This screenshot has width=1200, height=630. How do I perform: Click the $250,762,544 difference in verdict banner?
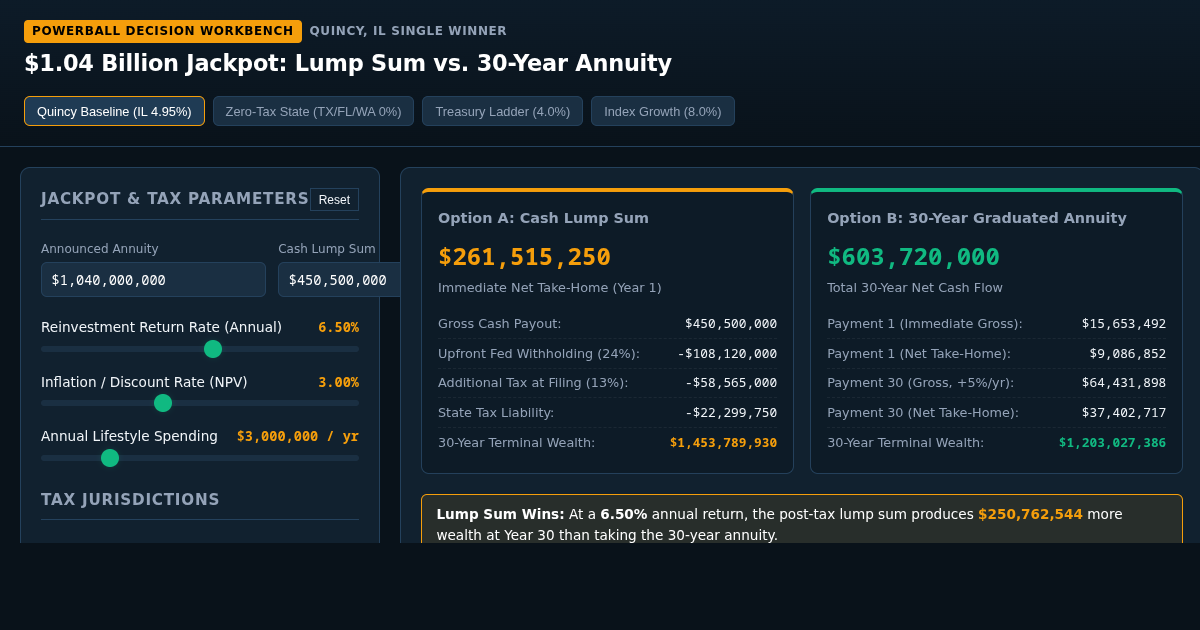point(1030,514)
